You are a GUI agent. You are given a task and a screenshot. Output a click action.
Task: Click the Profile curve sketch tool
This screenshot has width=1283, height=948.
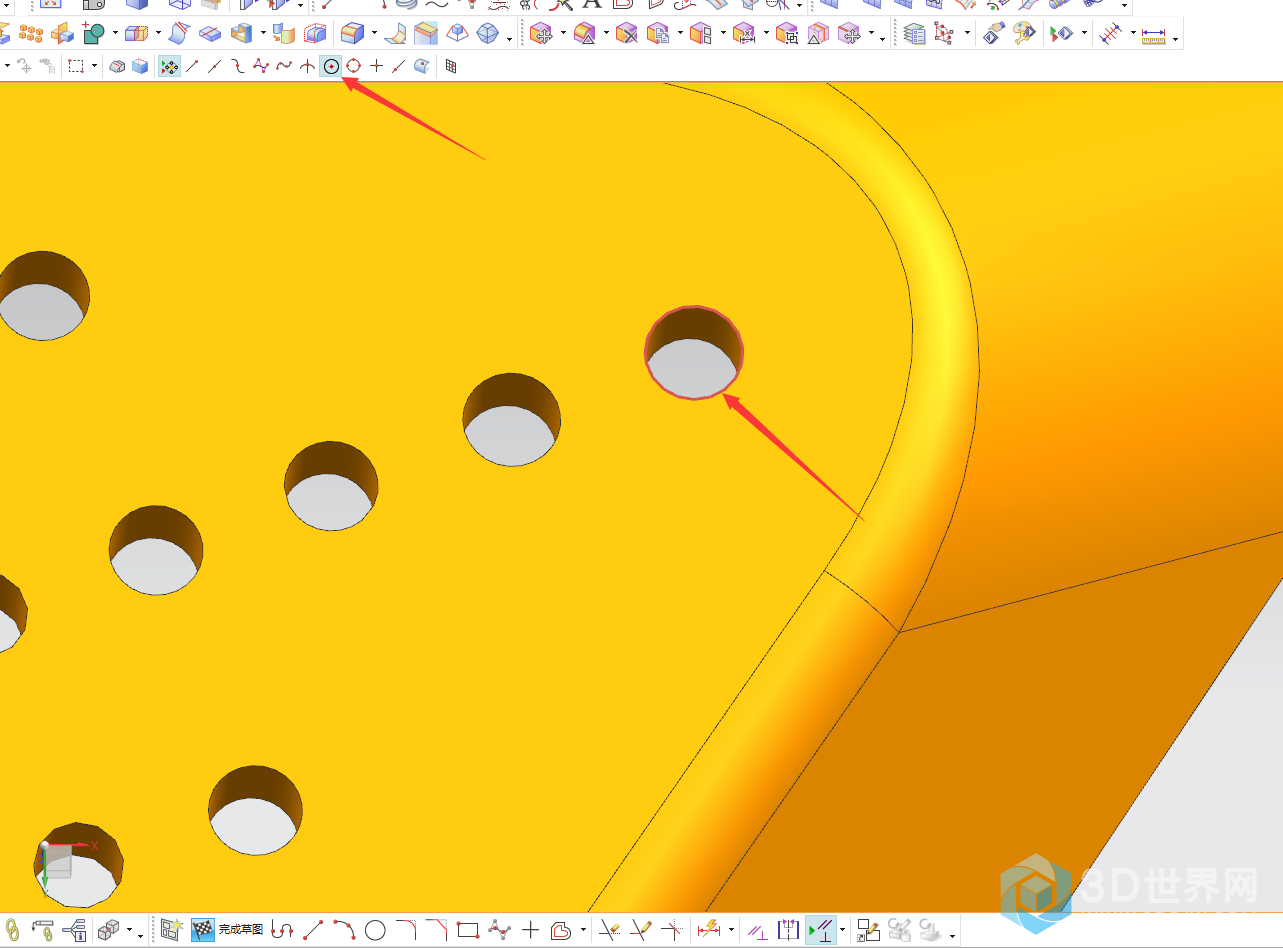[x=283, y=931]
